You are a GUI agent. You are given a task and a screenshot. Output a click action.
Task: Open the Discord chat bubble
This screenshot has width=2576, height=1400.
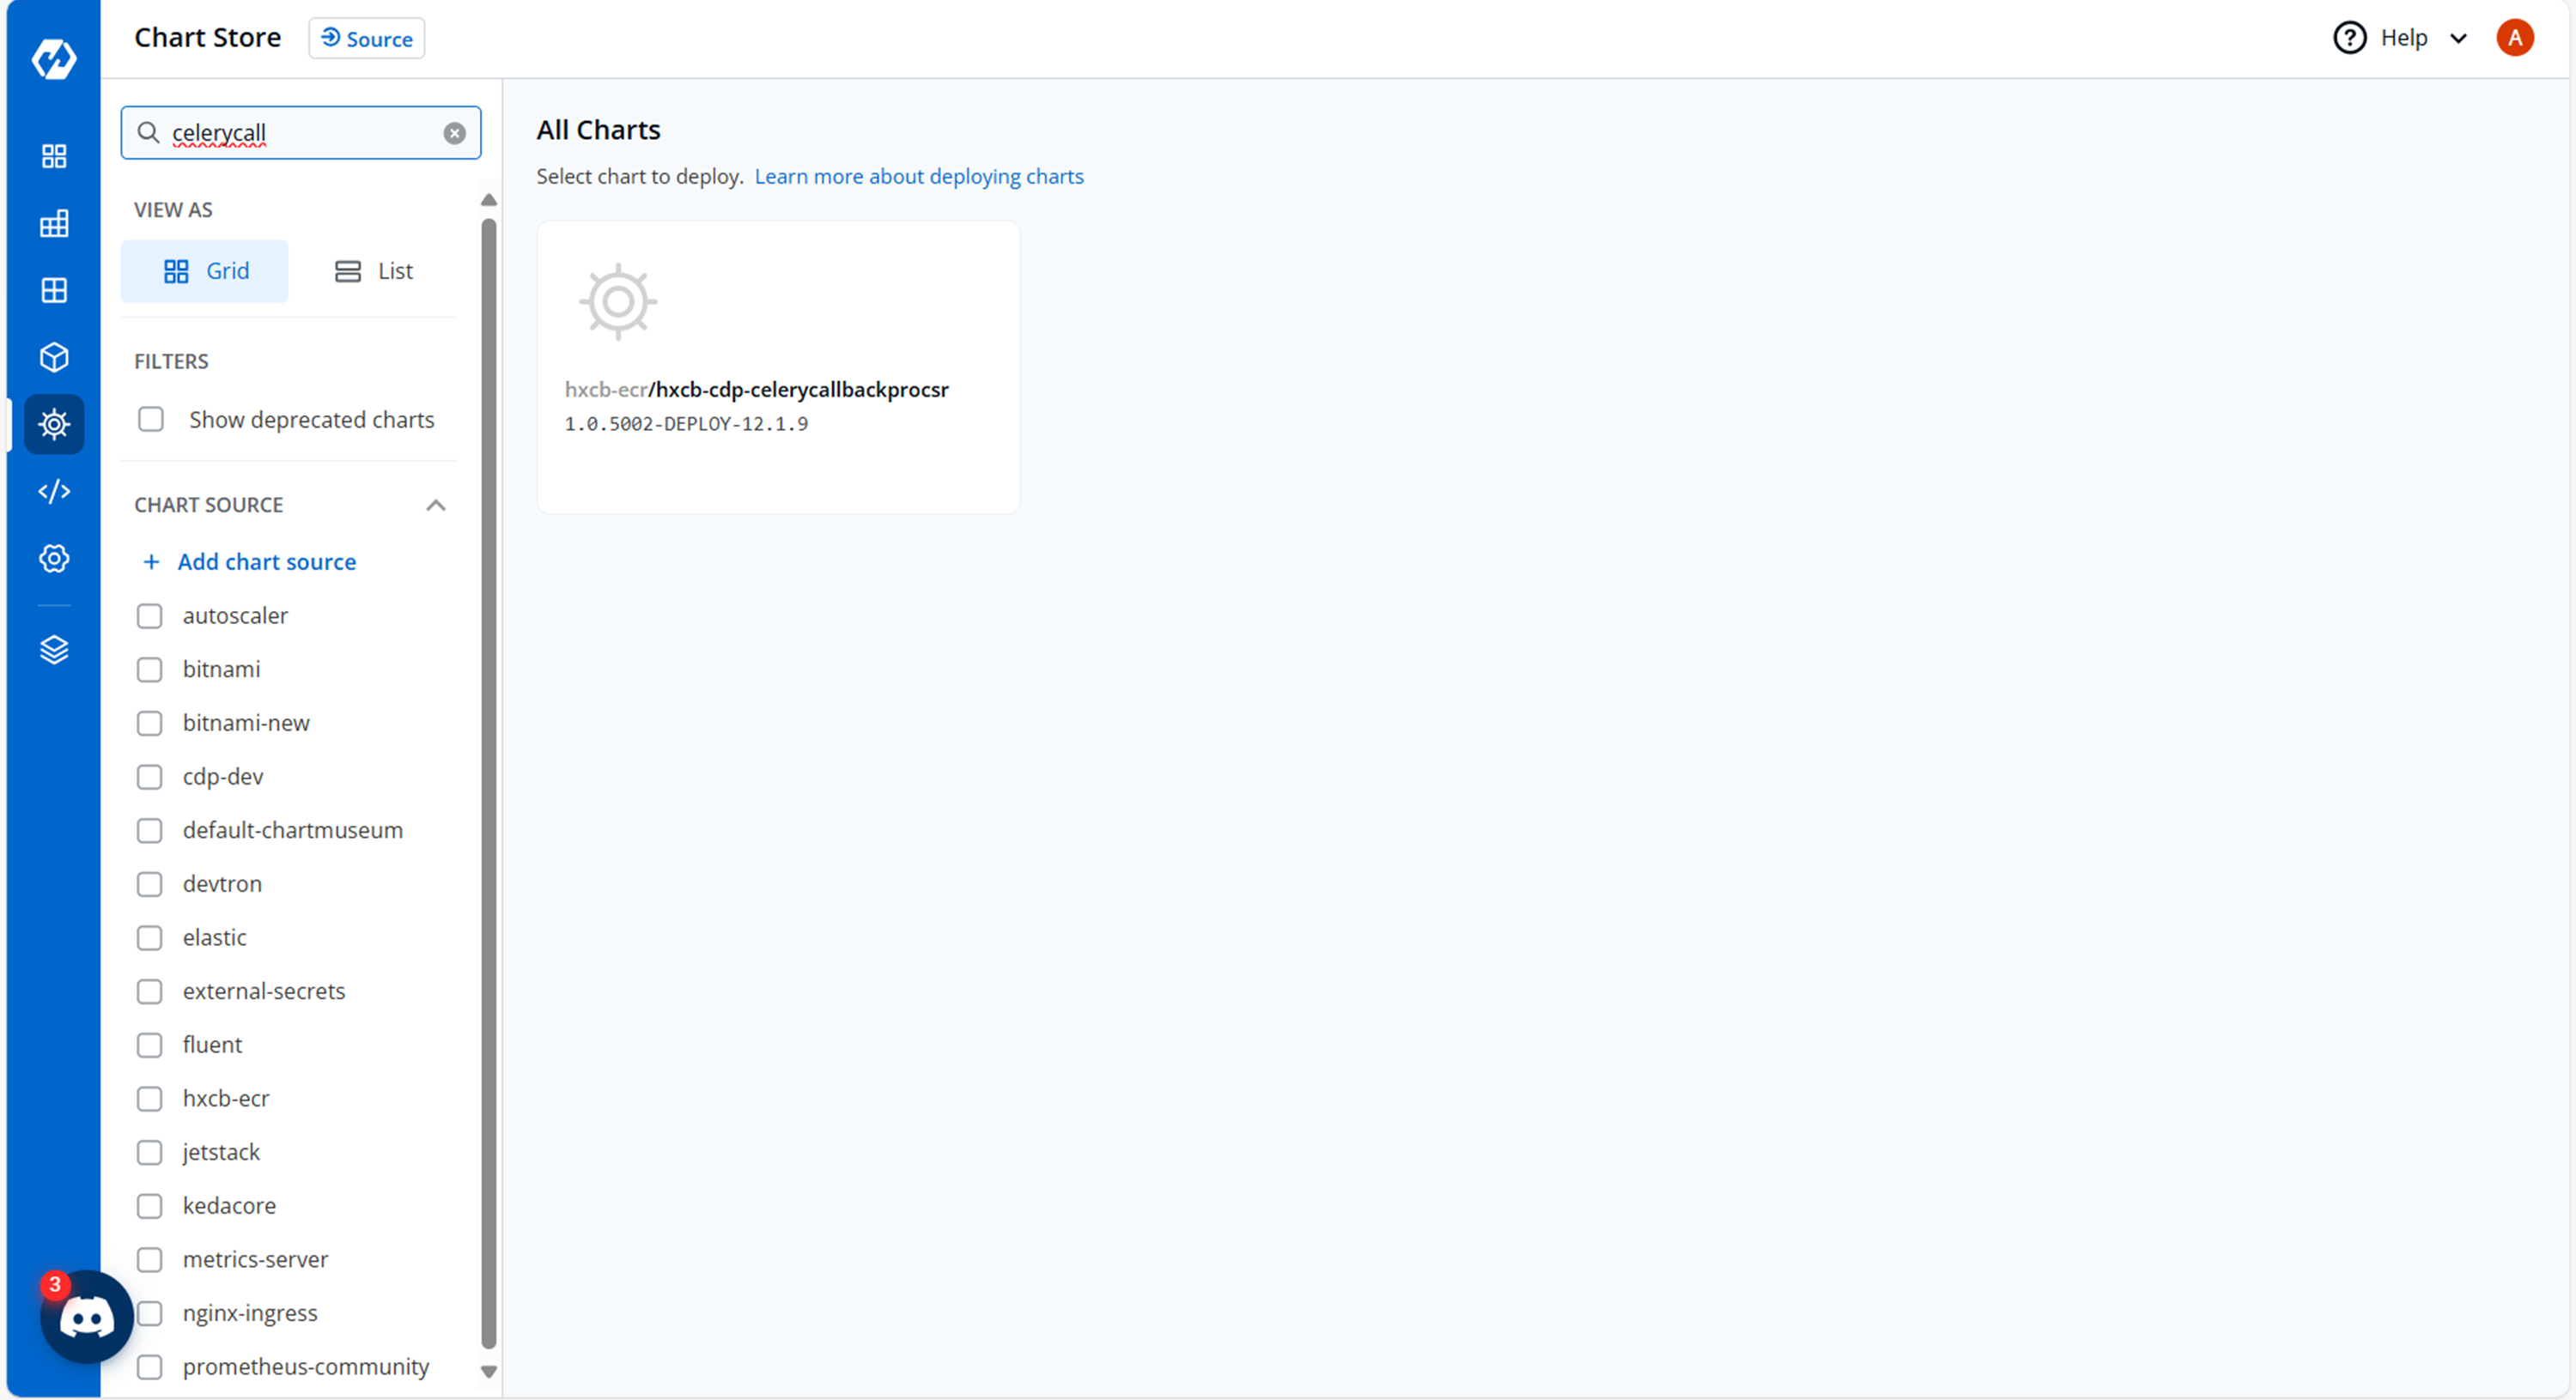pyautogui.click(x=87, y=1318)
